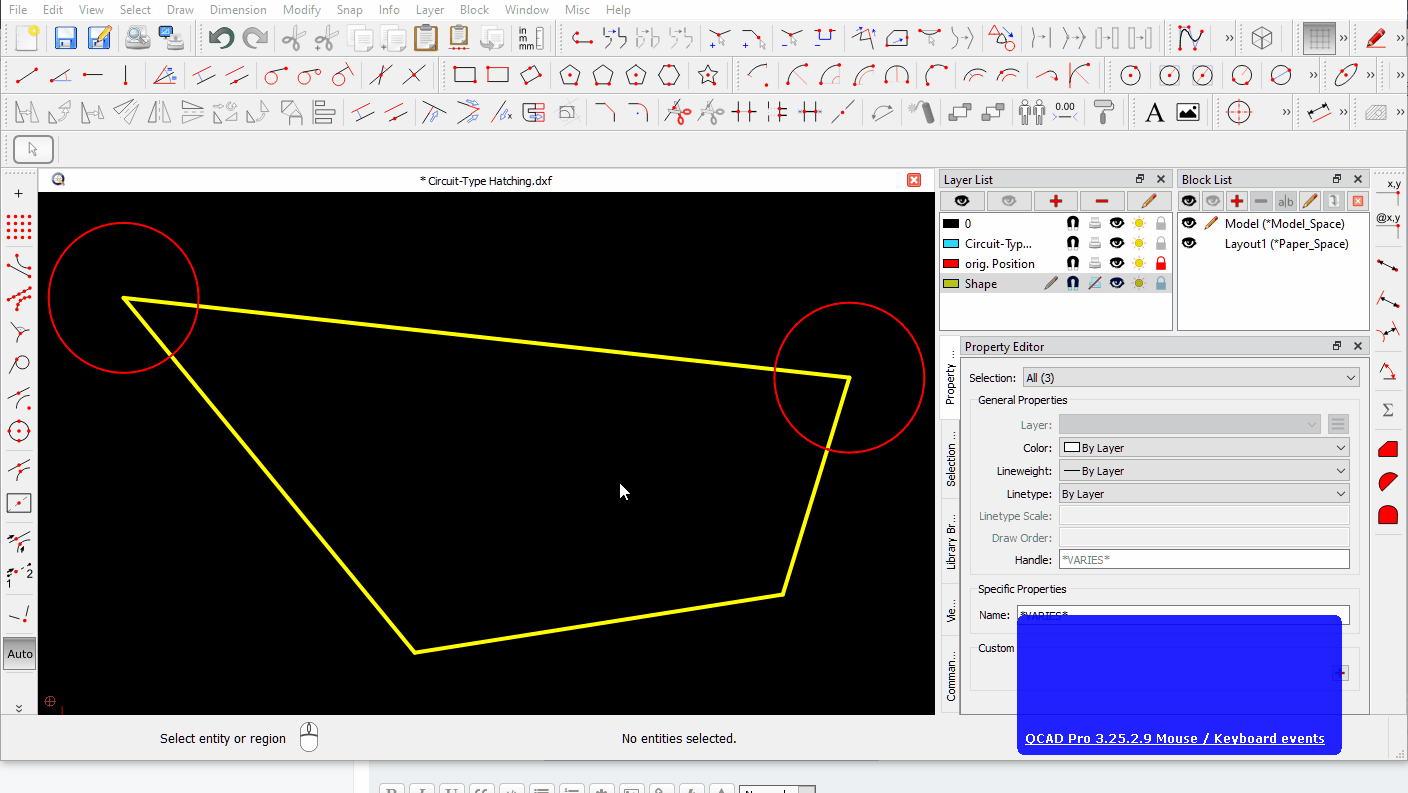Screen dimensions: 1408x793
Task: Unlock the orig. Position layer
Action: (x=1159, y=263)
